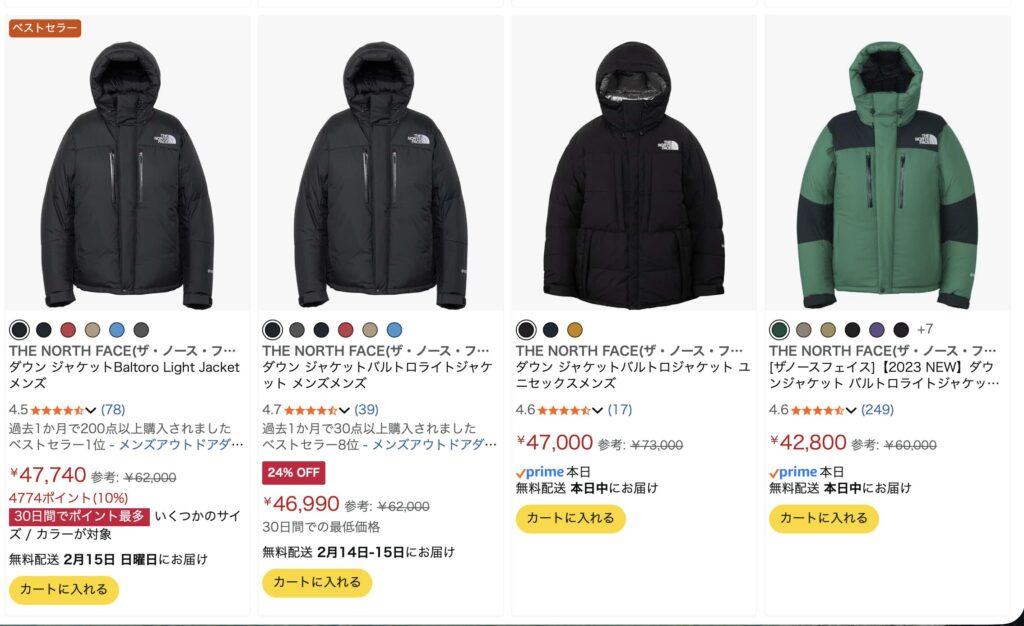Show +7 more colors for green jacket
The width and height of the screenshot is (1024, 626).
tap(925, 329)
